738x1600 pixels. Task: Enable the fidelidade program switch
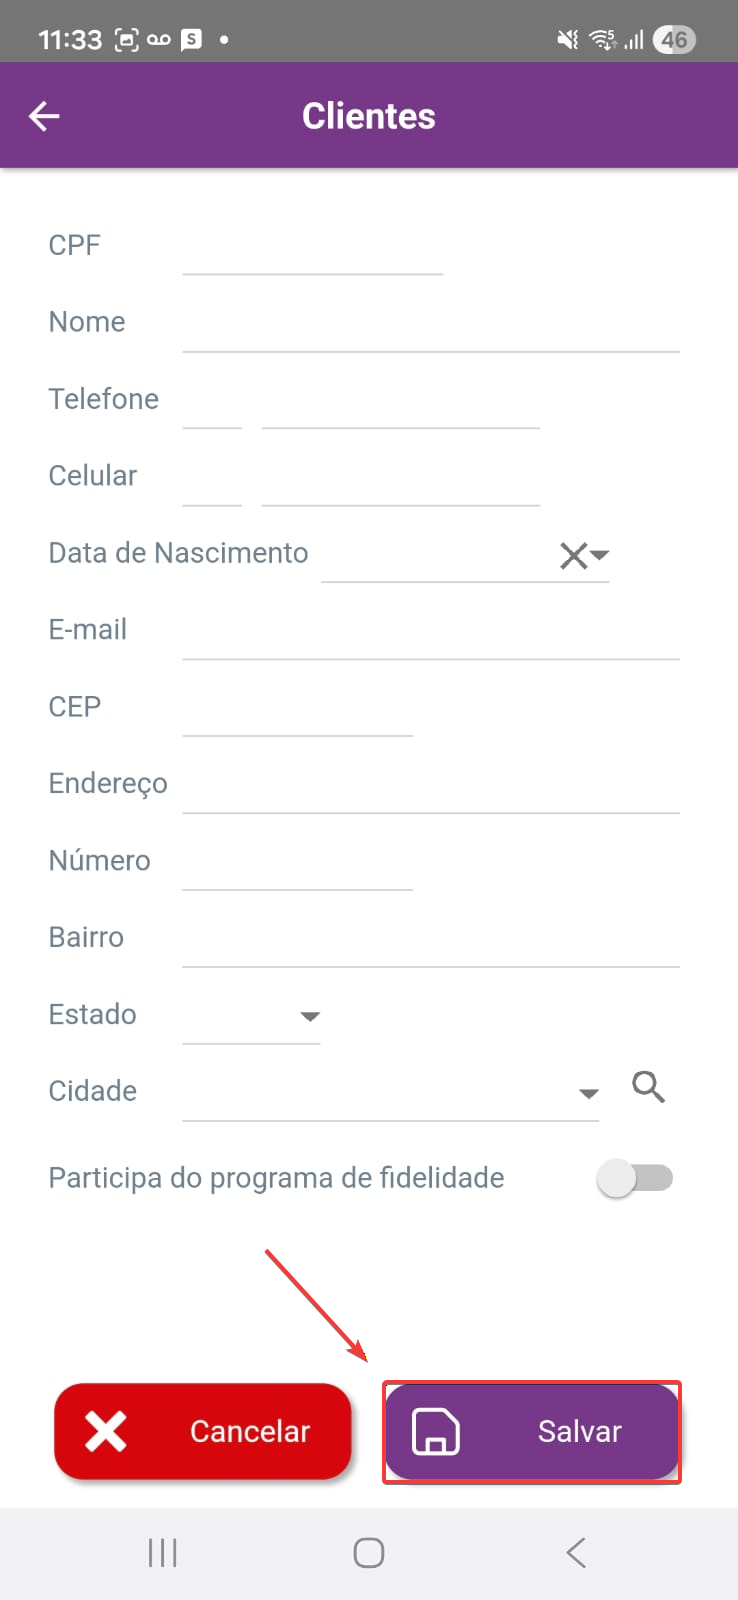point(635,1178)
